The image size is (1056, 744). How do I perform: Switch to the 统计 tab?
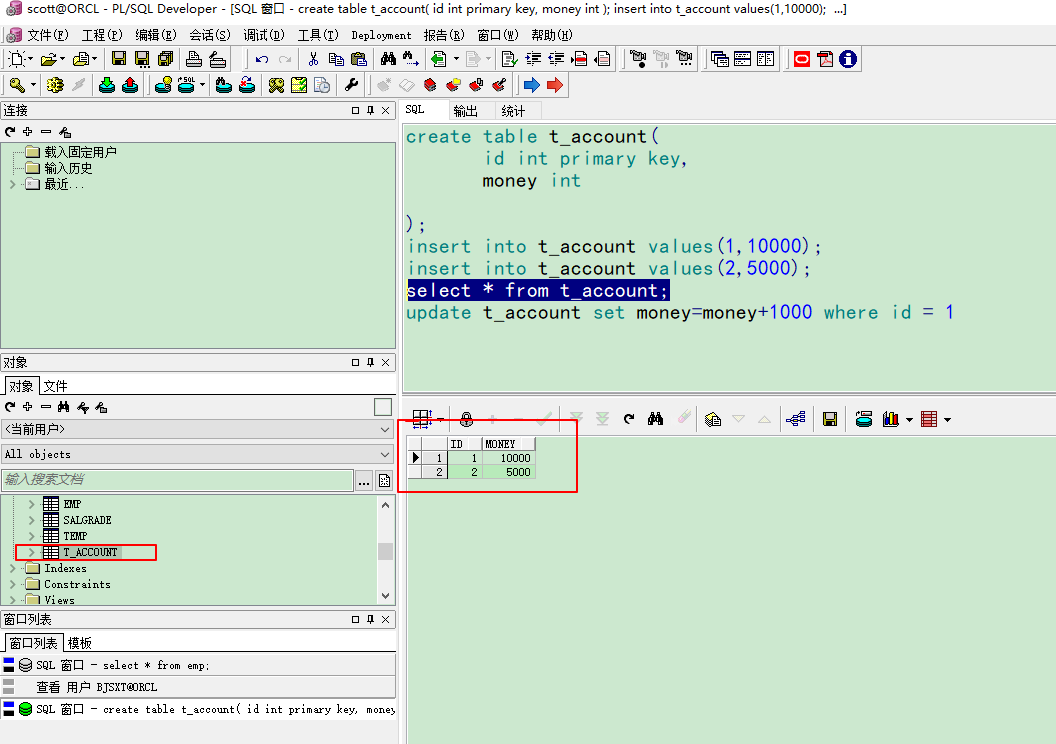click(x=513, y=111)
